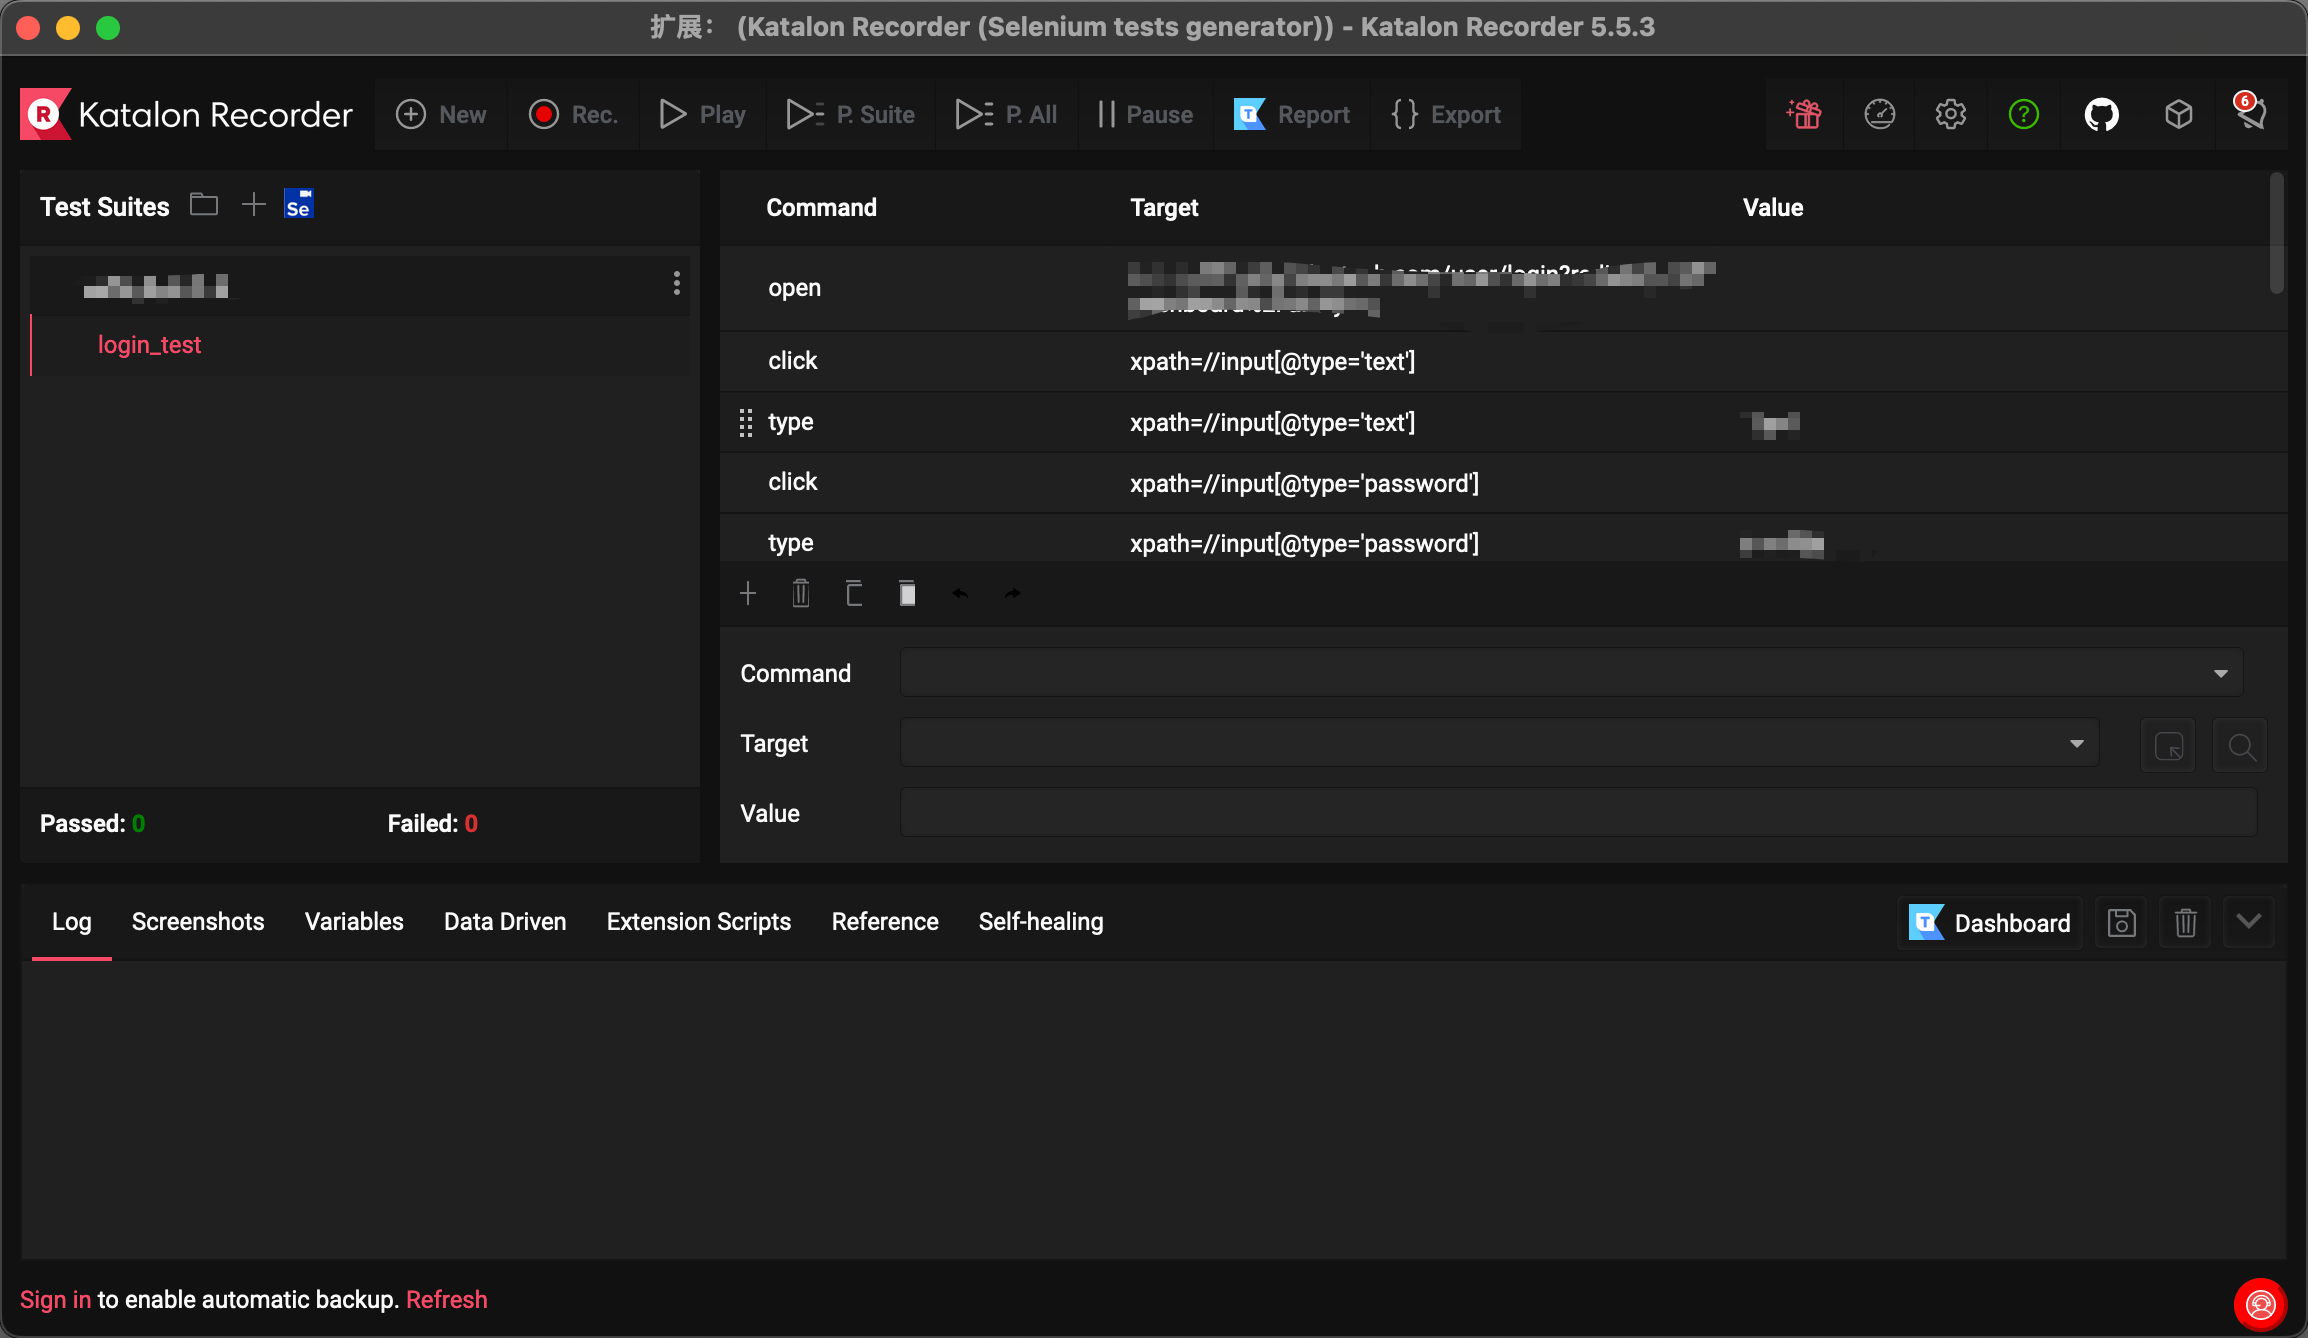This screenshot has width=2308, height=1338.
Task: Expand the Target dropdown arrow
Action: coord(2077,743)
